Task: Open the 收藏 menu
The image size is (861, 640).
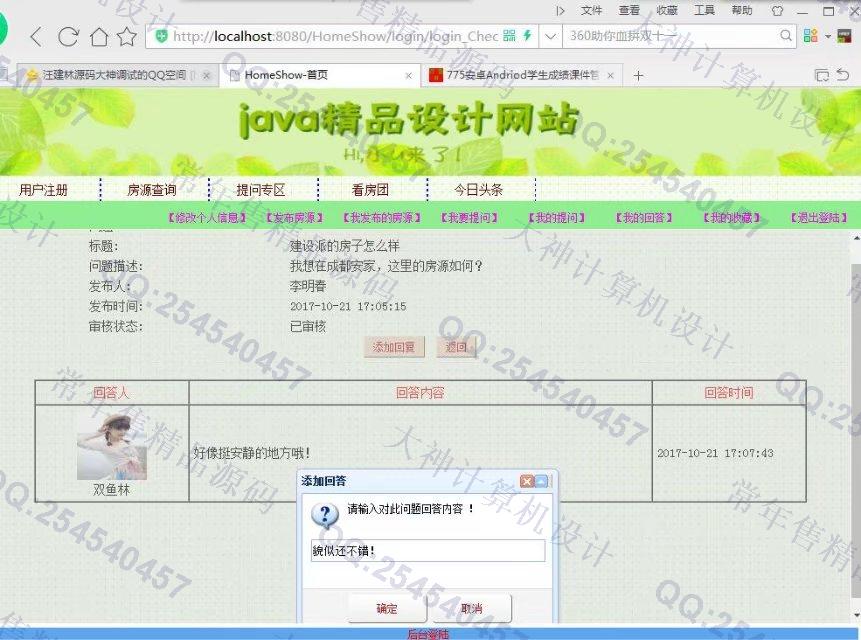Action: click(667, 10)
